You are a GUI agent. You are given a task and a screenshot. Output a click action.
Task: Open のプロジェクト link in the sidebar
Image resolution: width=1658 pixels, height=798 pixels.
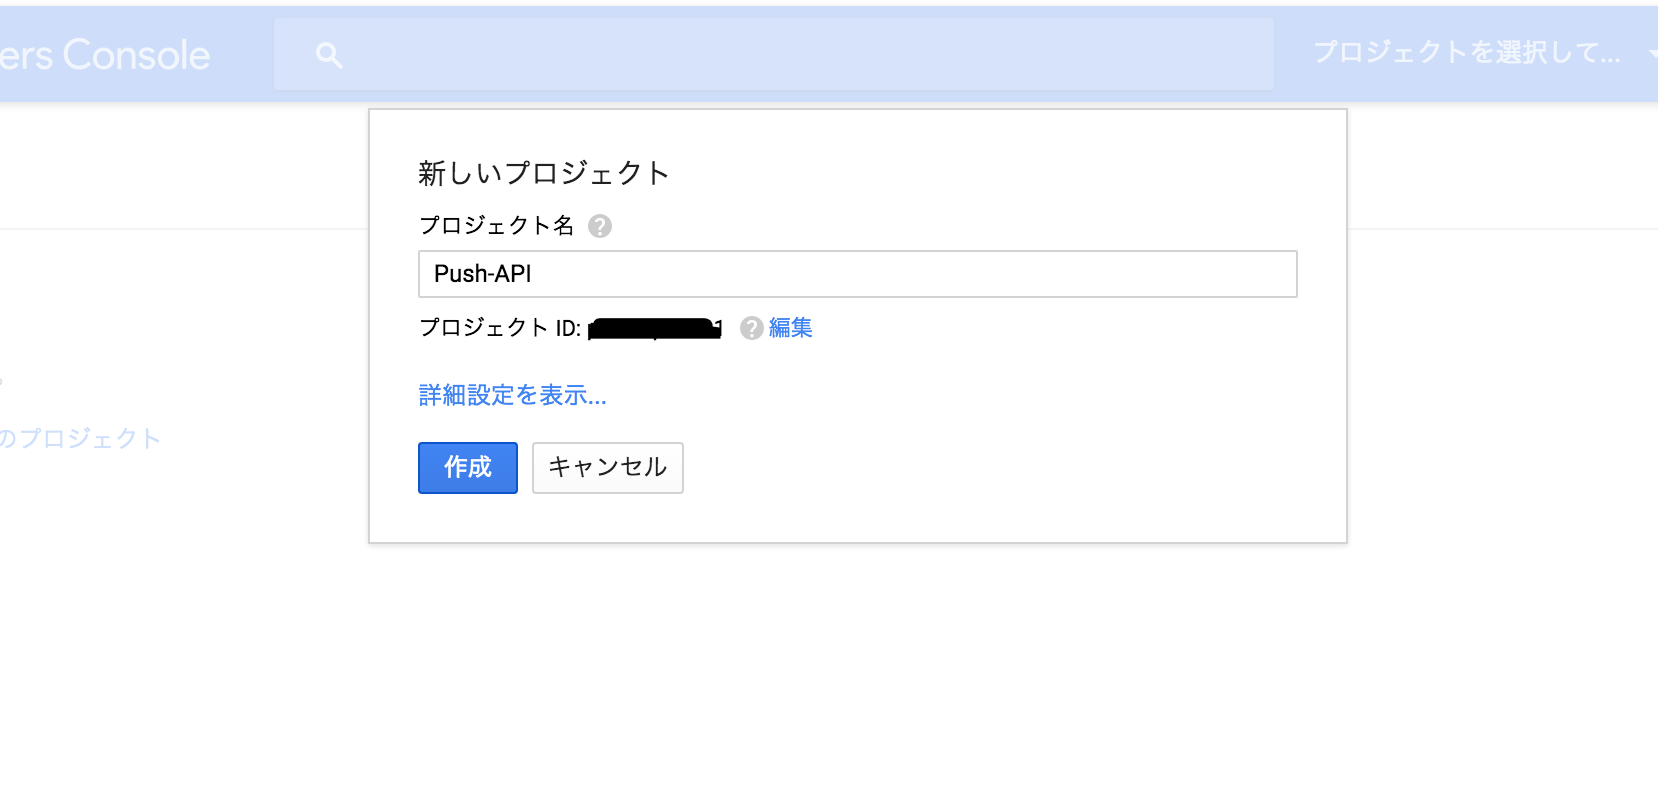click(x=80, y=437)
